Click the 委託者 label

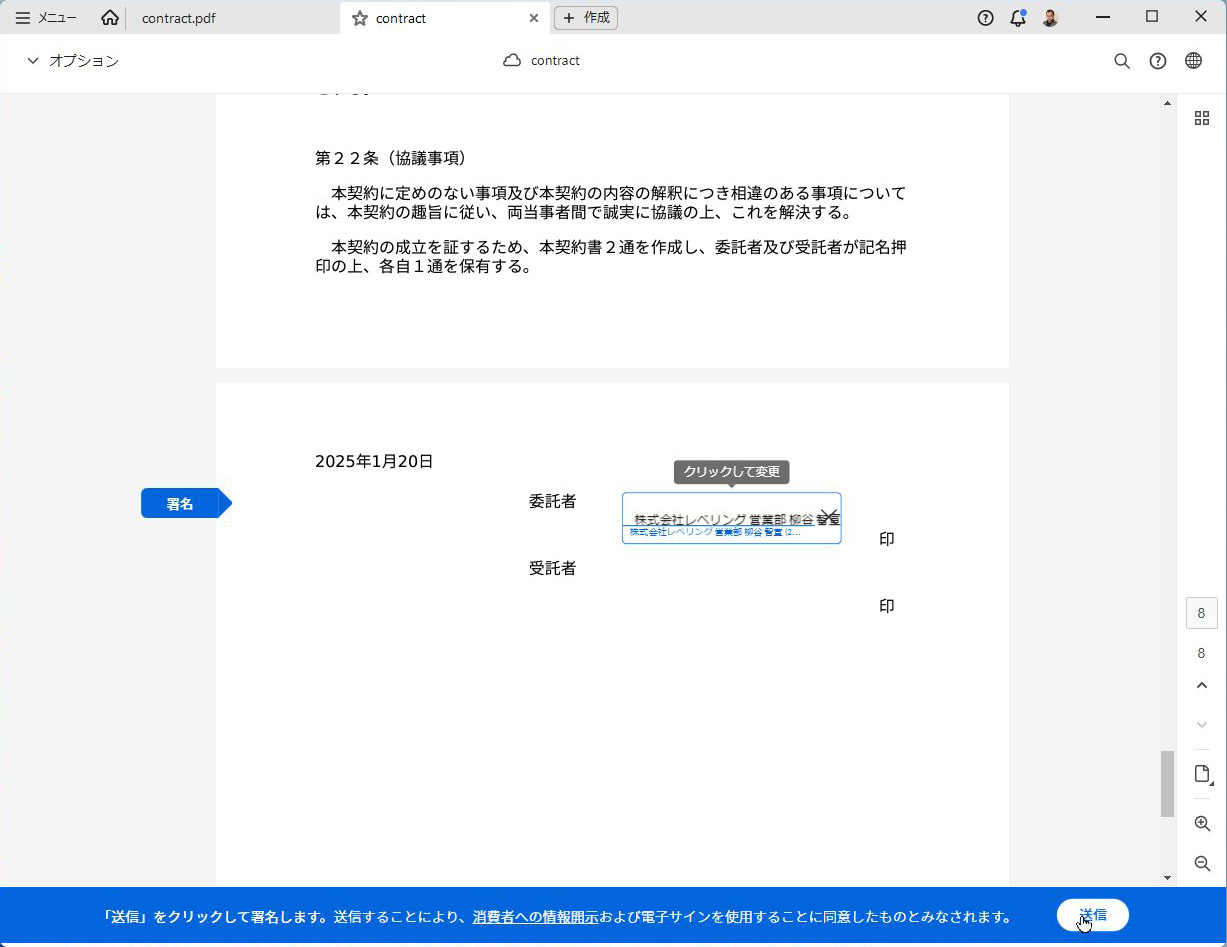(x=552, y=502)
